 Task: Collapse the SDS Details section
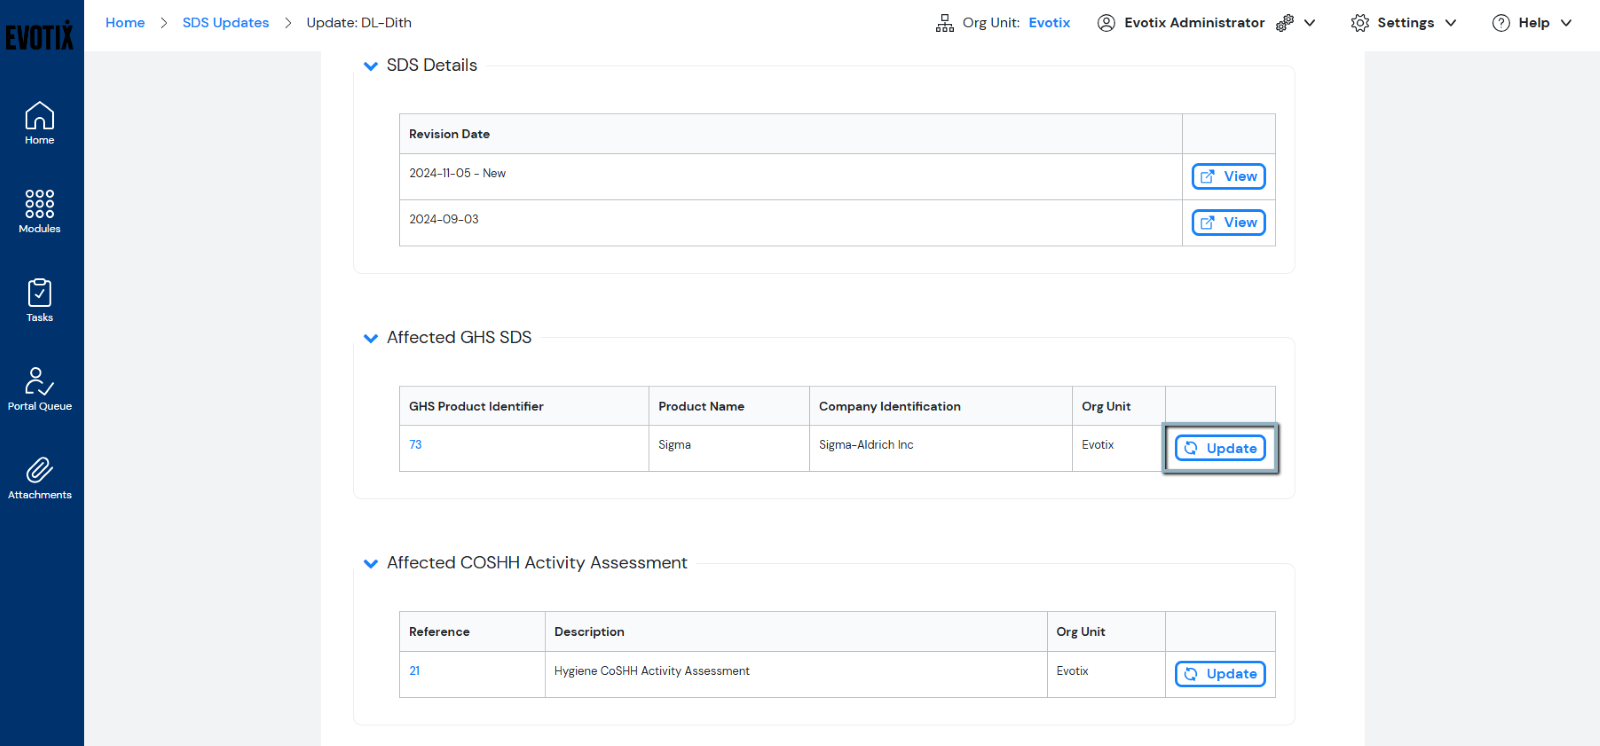pos(371,66)
